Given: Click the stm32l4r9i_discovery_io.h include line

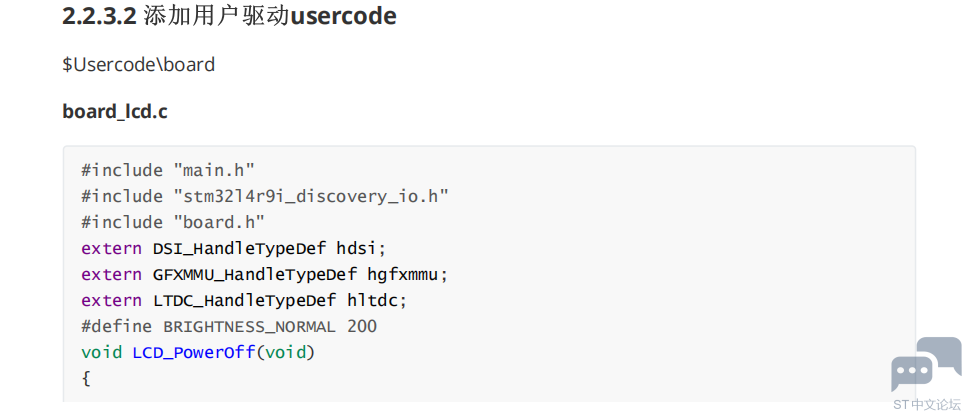Looking at the screenshot, I should click(x=265, y=196).
